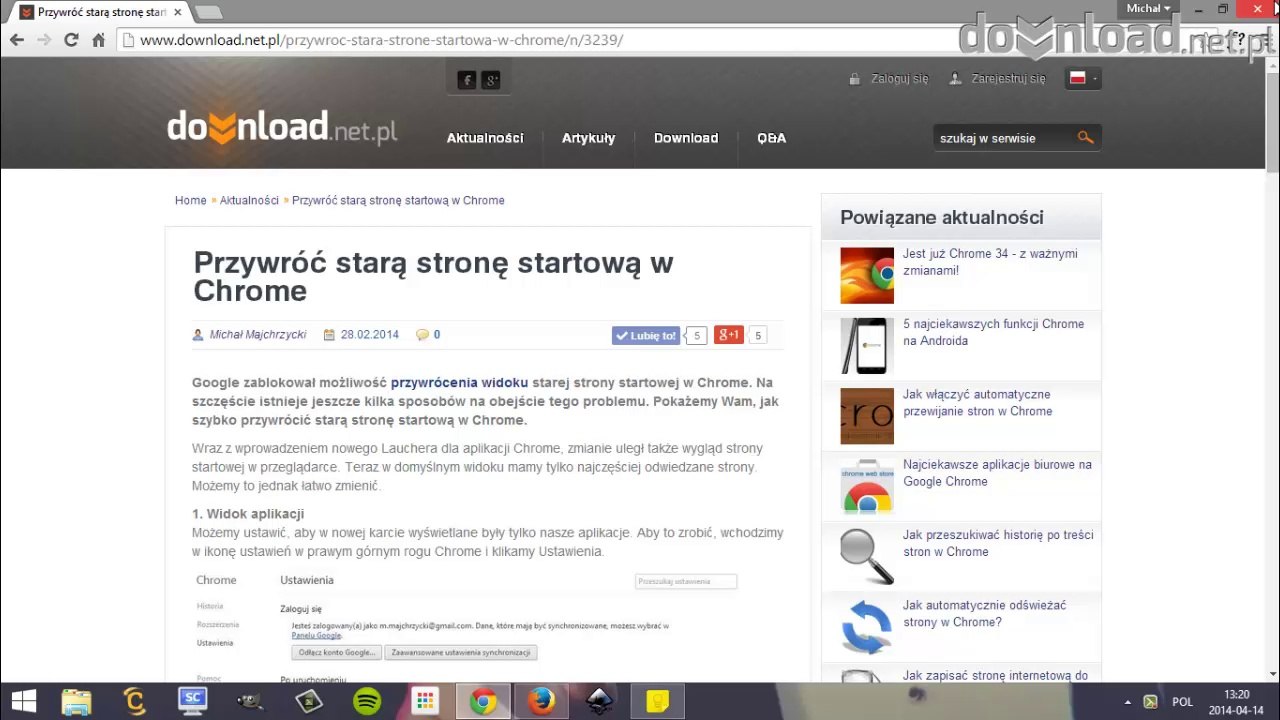Select the Przywróć starą stronę browser tab
Image resolution: width=1280 pixels, height=720 pixels.
[100, 13]
